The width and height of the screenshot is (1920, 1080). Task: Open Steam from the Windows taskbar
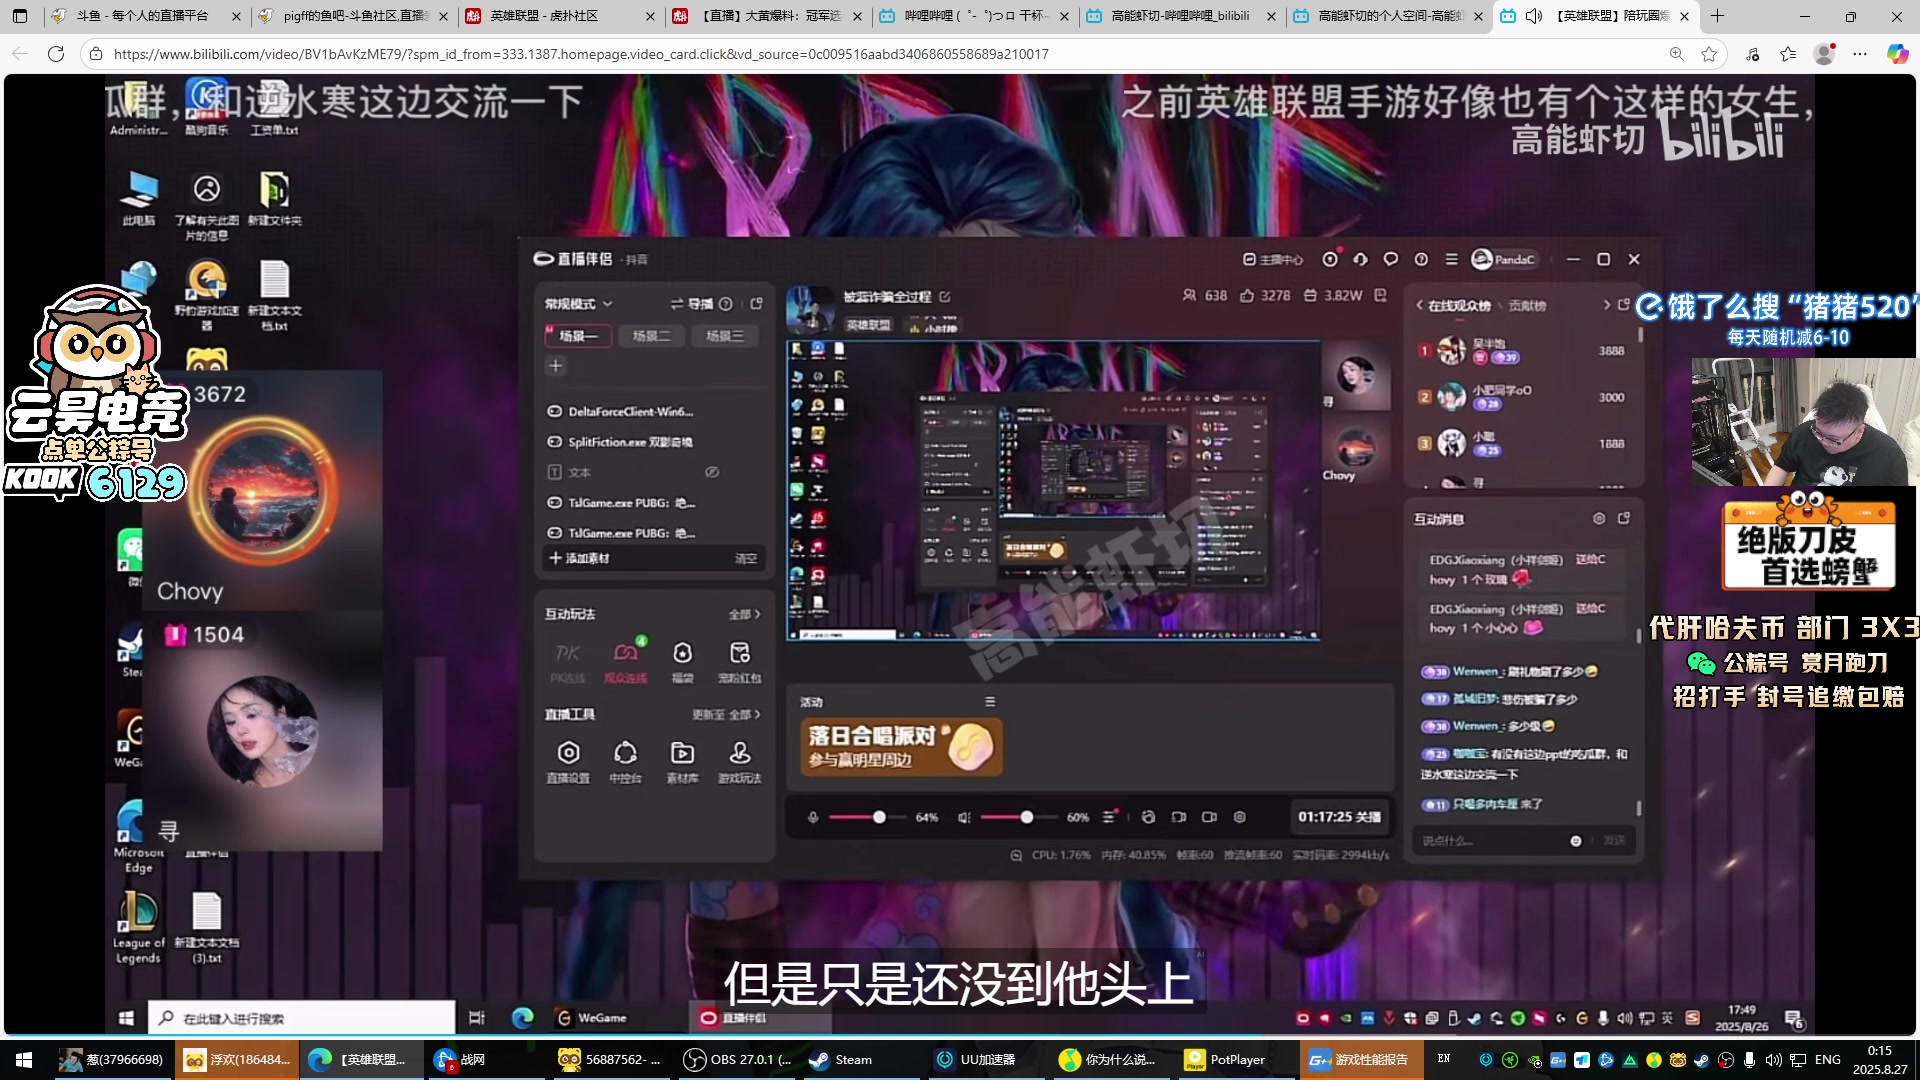(840, 1060)
